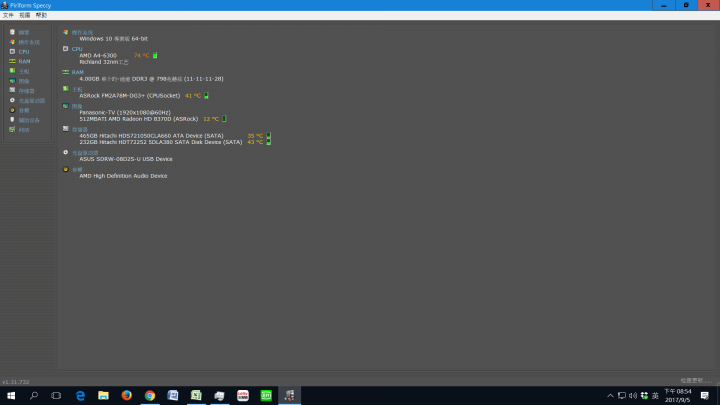Click the 'AMD High Definition Audio Device' line
720x405 pixels.
(x=123, y=175)
